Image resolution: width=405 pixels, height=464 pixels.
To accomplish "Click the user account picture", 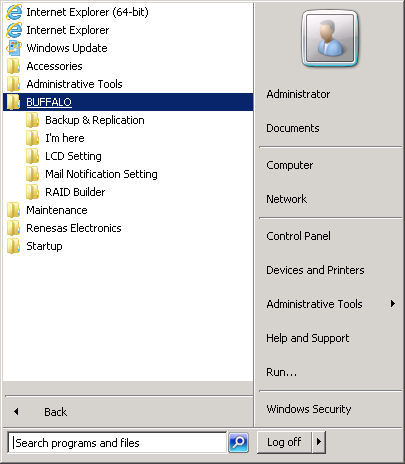I will tap(329, 38).
